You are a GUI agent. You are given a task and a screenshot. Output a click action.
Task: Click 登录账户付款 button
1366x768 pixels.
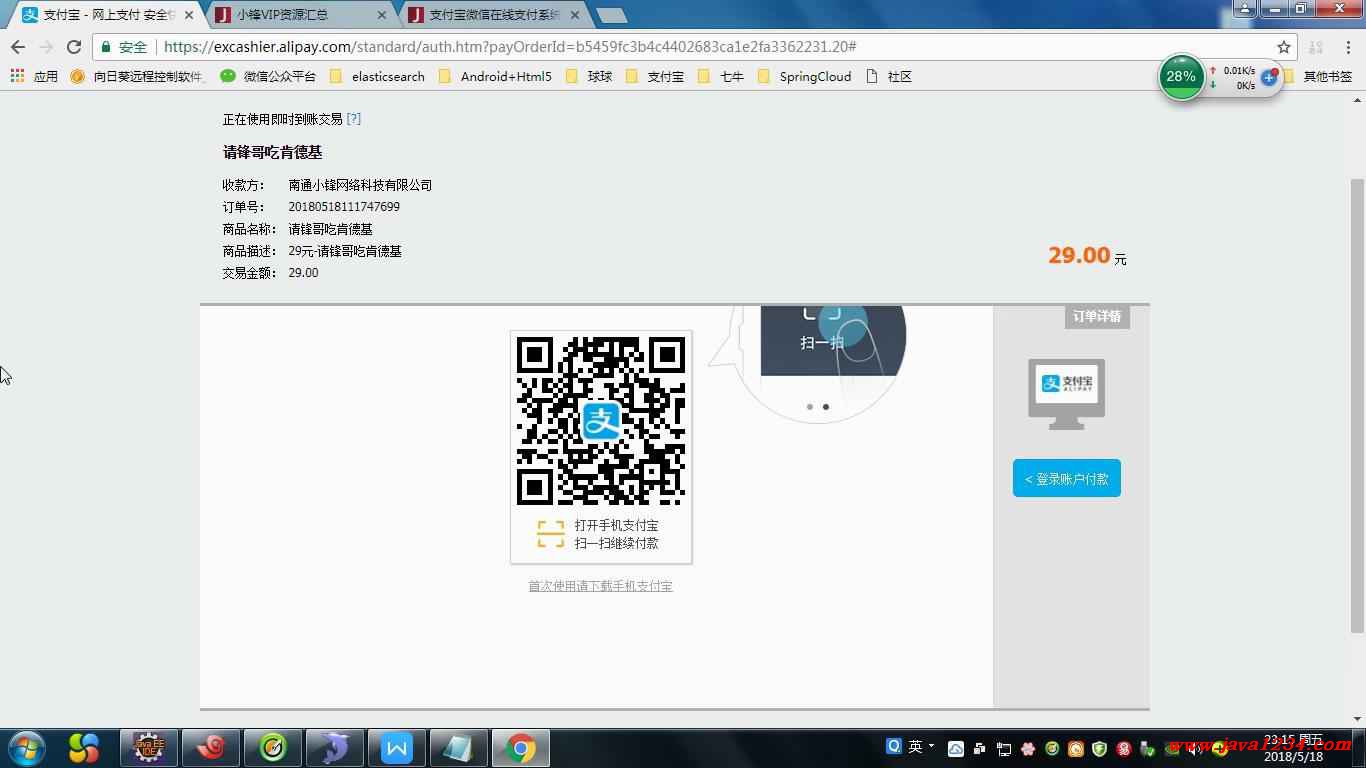(1067, 478)
